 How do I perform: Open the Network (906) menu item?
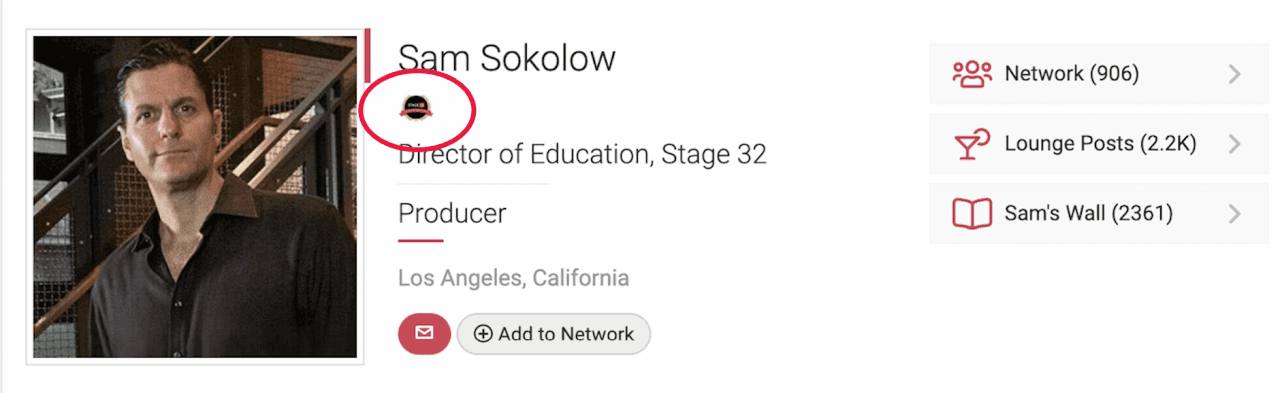[1099, 74]
